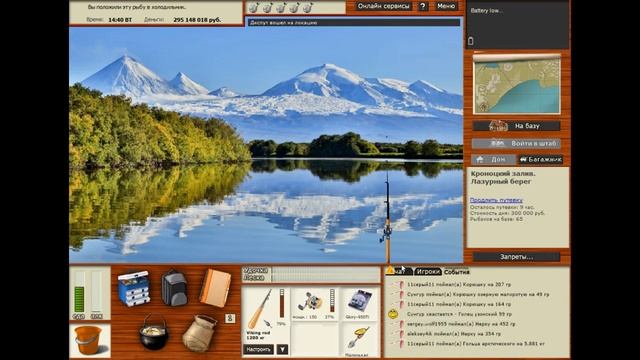Image resolution: width=640 pixels, height=360 pixels.
Task: Click the reel wear indicator bar
Action: (x=332, y=301)
